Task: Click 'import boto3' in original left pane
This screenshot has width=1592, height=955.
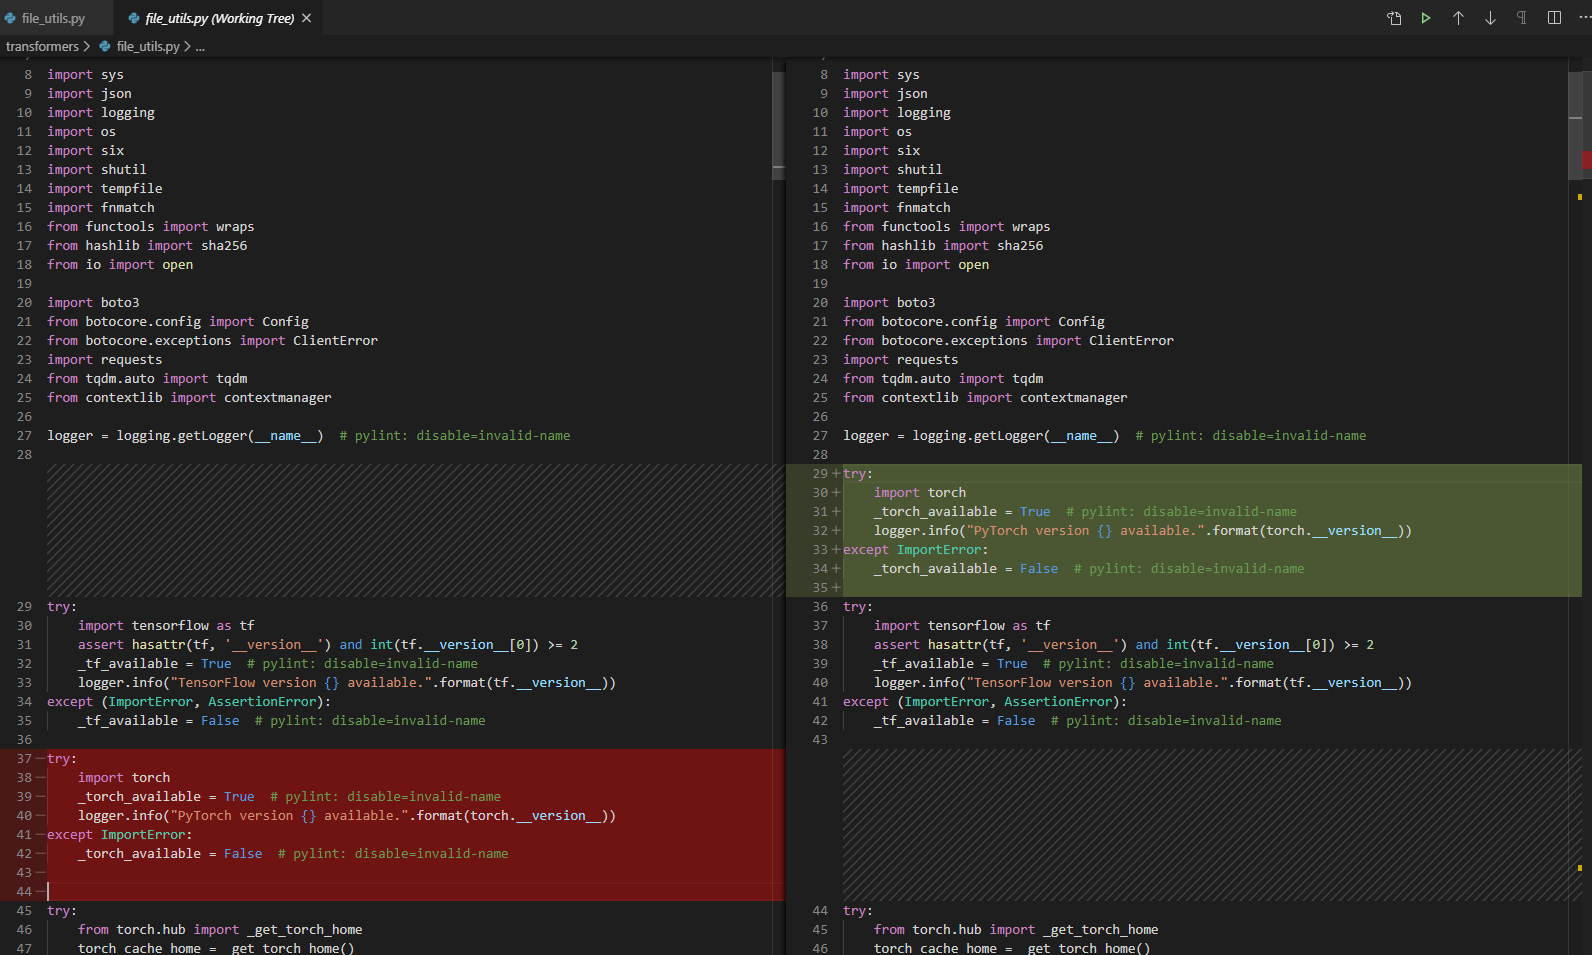Action: coord(93,303)
